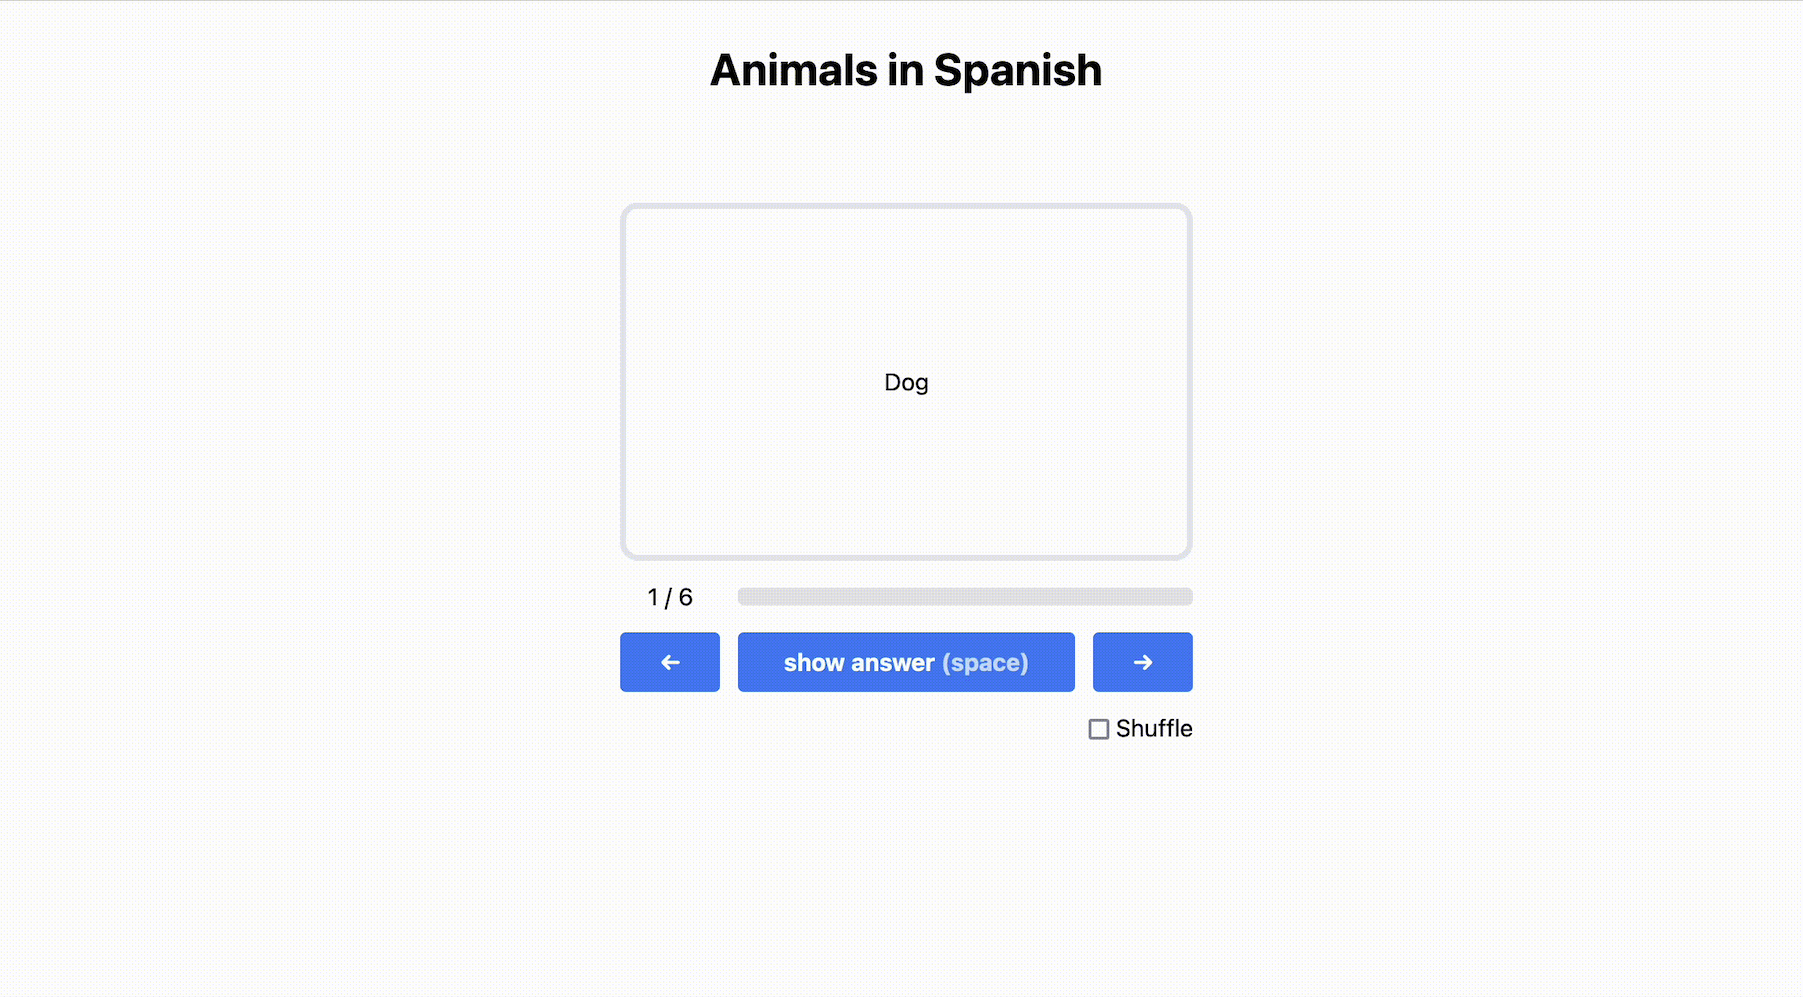Click the word Spanish in the title
1803x997 pixels.
(1017, 71)
